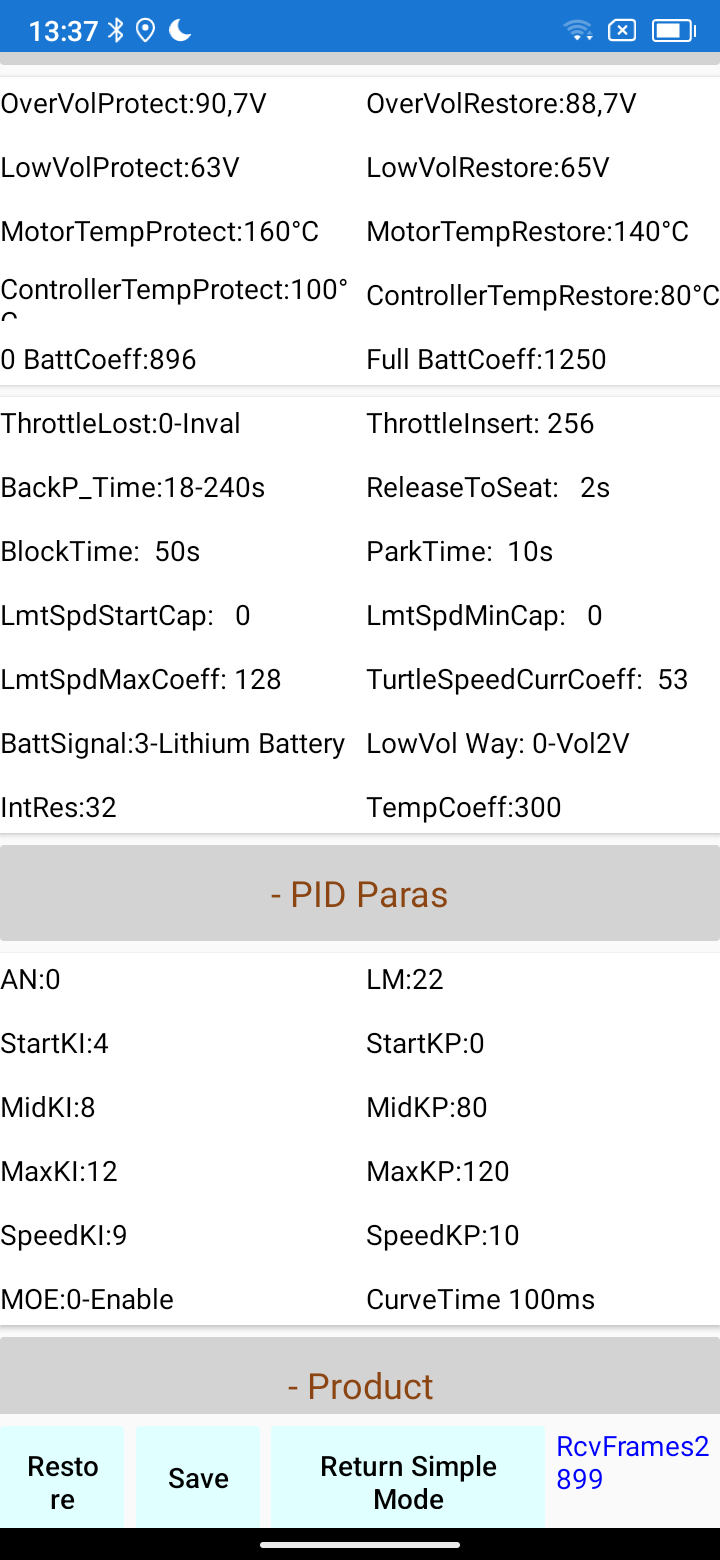Tap the RcvFrames counter text
Image resolution: width=720 pixels, height=1560 pixels.
coord(633,1462)
